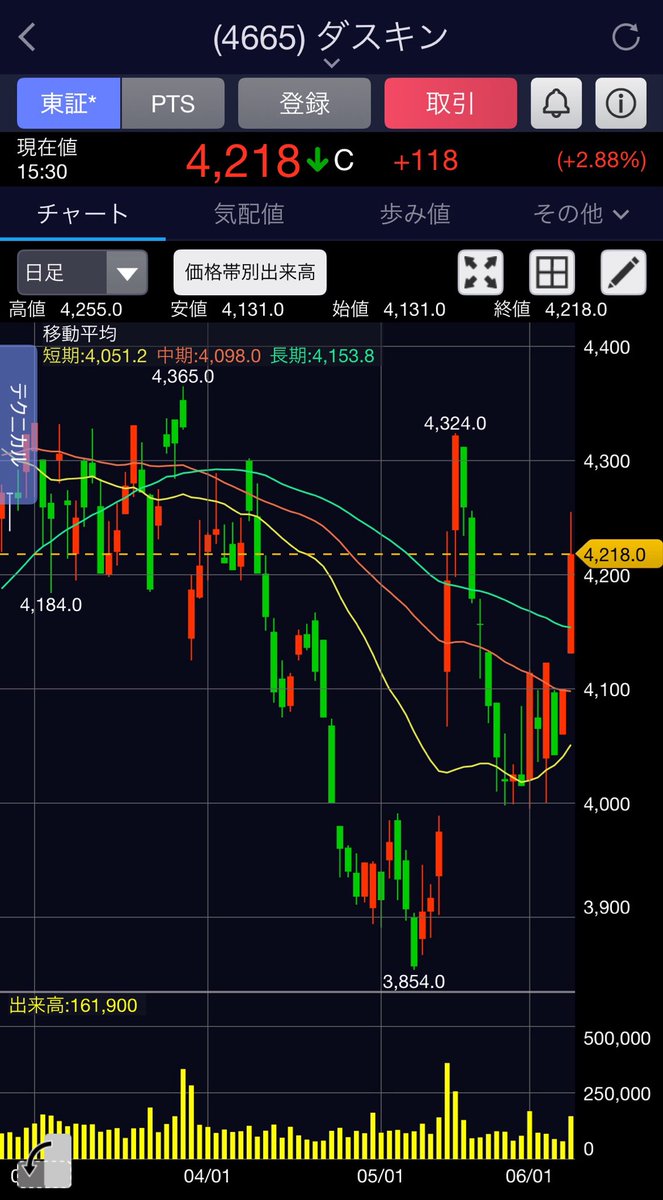Tap the 4,365.0 high label on chart

183,377
